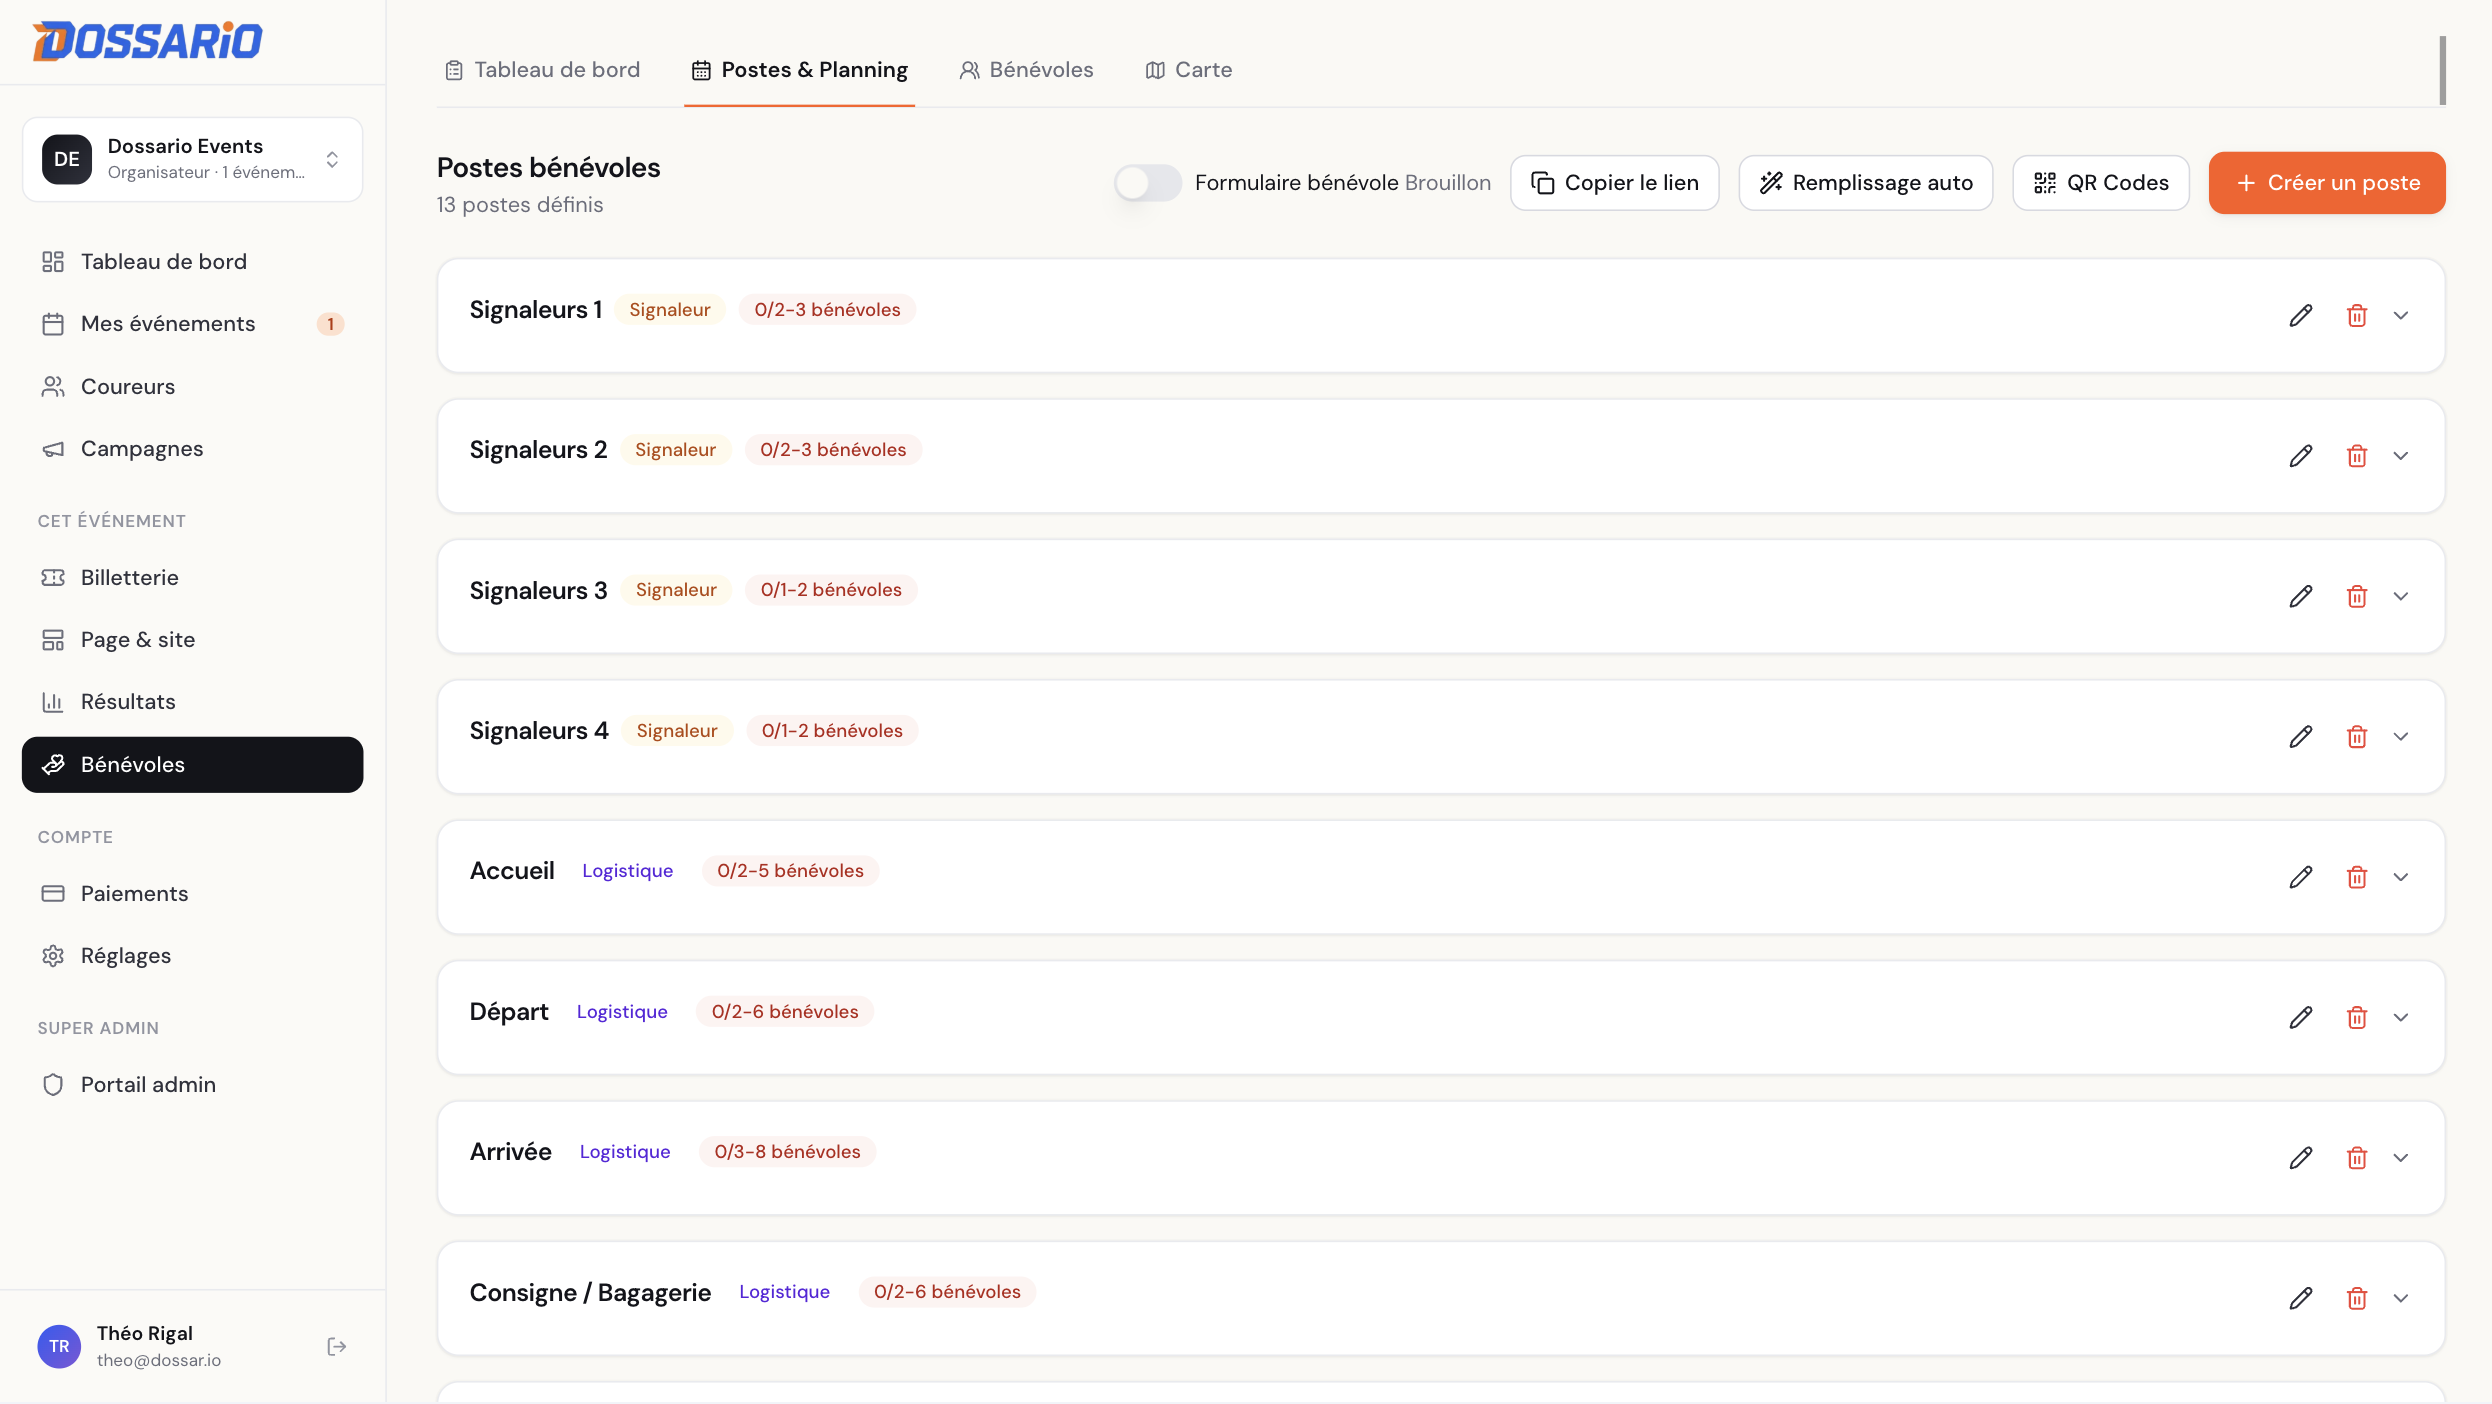
Task: Delete the Arrivée post
Action: coord(2357,1158)
